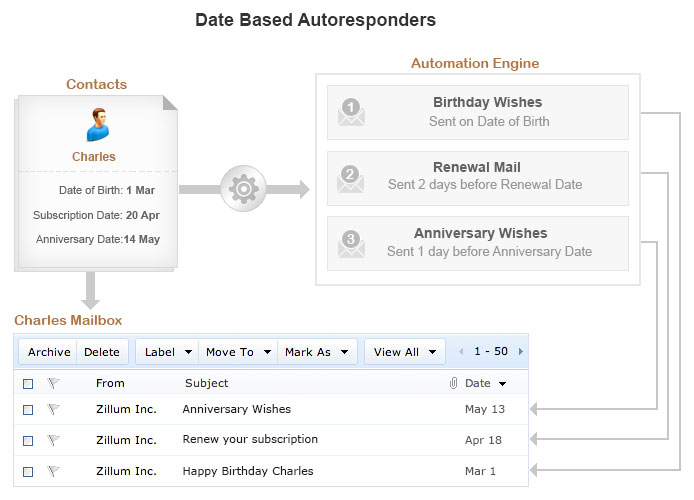The width and height of the screenshot is (694, 500).
Task: Expand the Move To dropdown
Action: [235, 352]
